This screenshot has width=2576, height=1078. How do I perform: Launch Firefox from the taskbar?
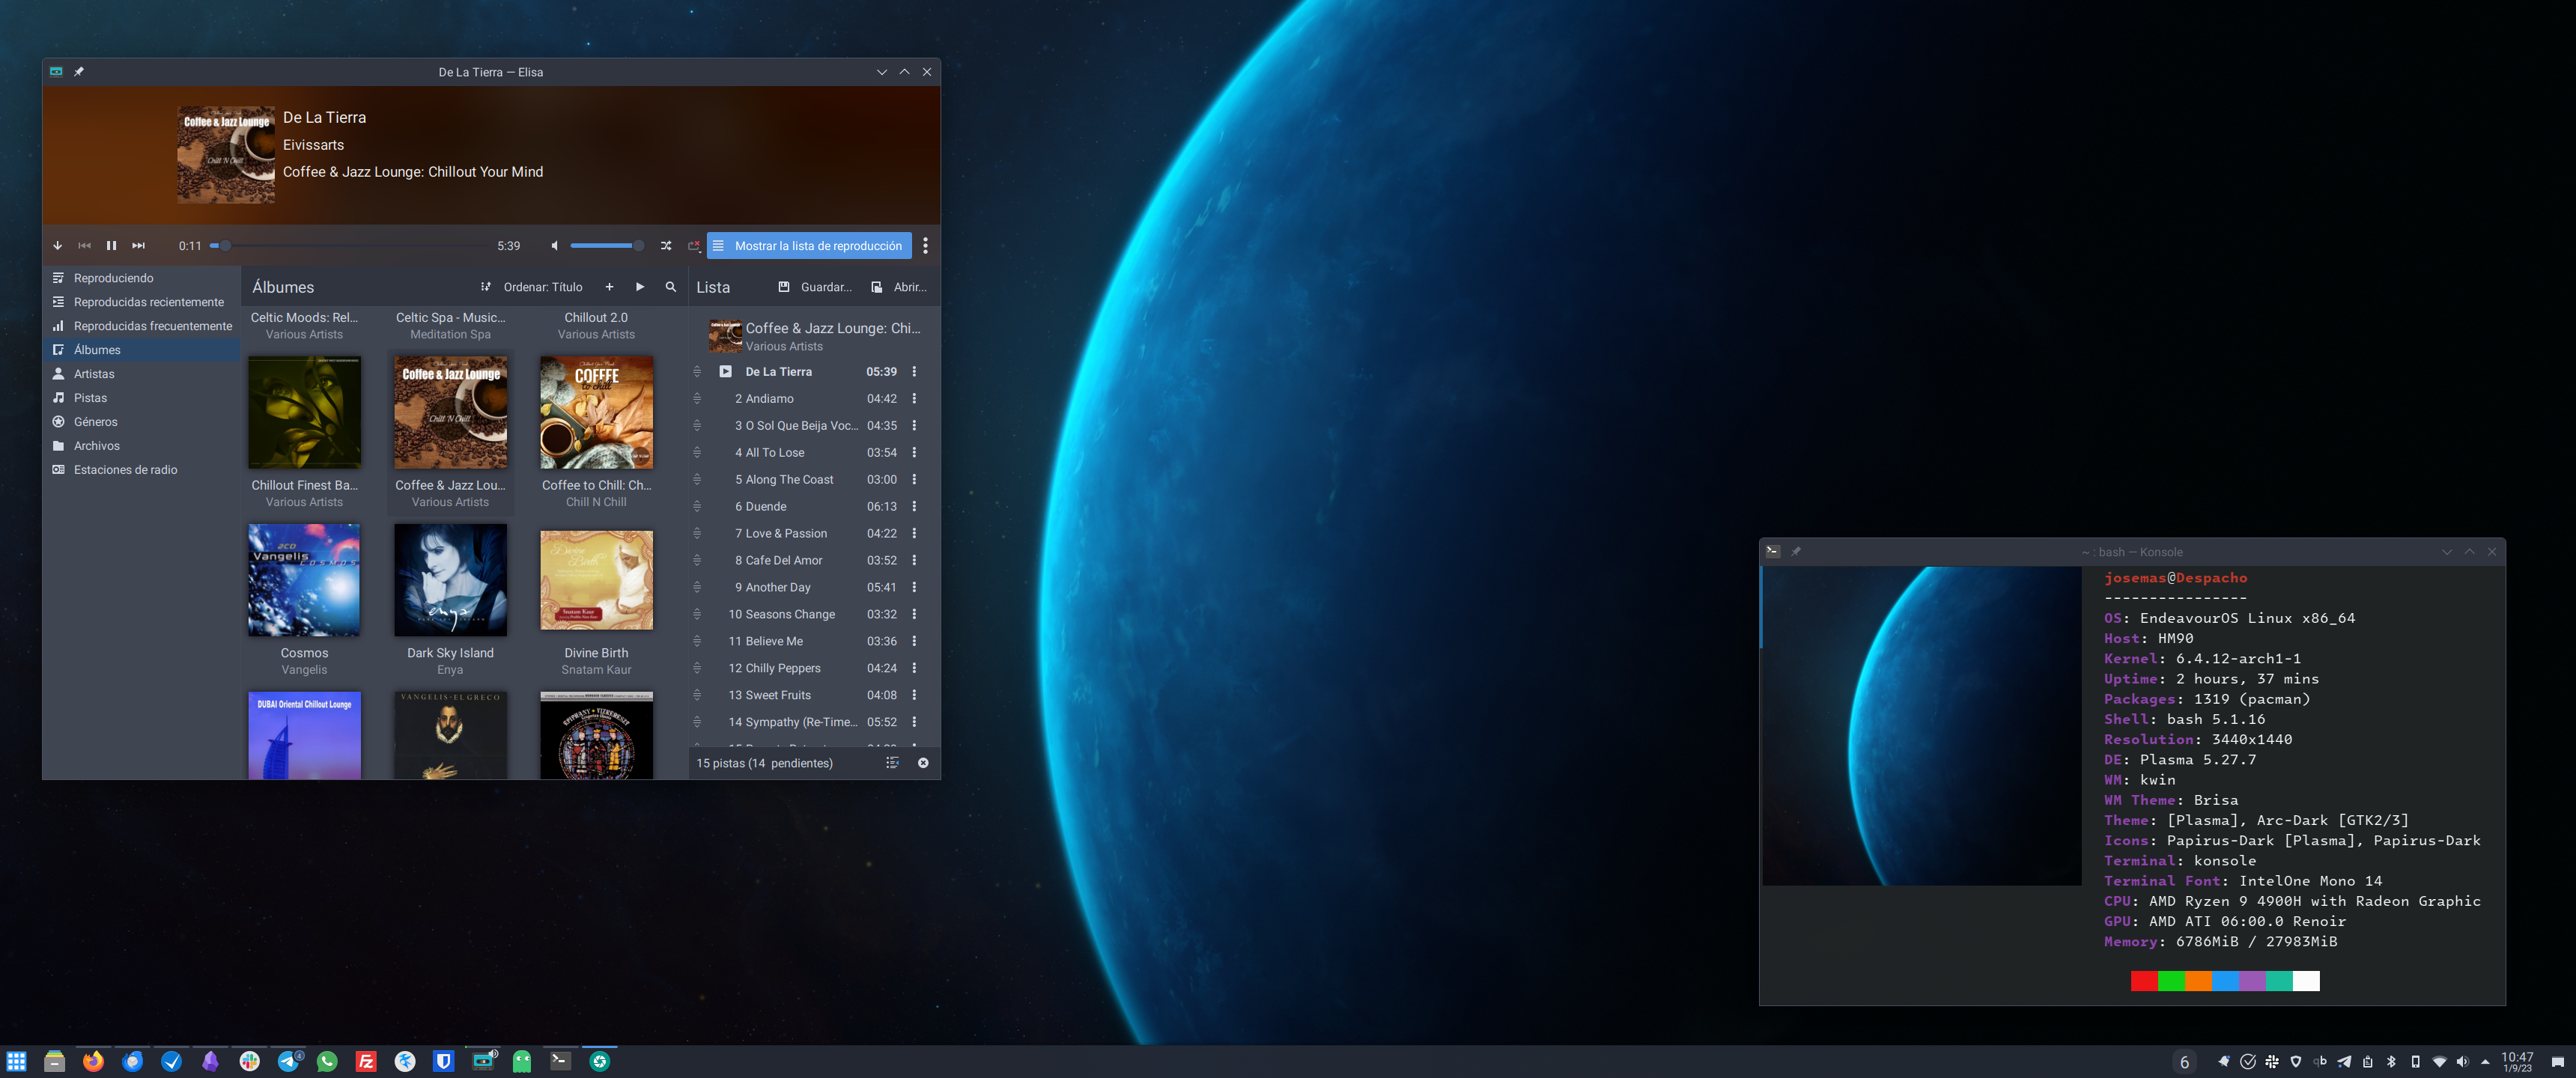pos(93,1061)
